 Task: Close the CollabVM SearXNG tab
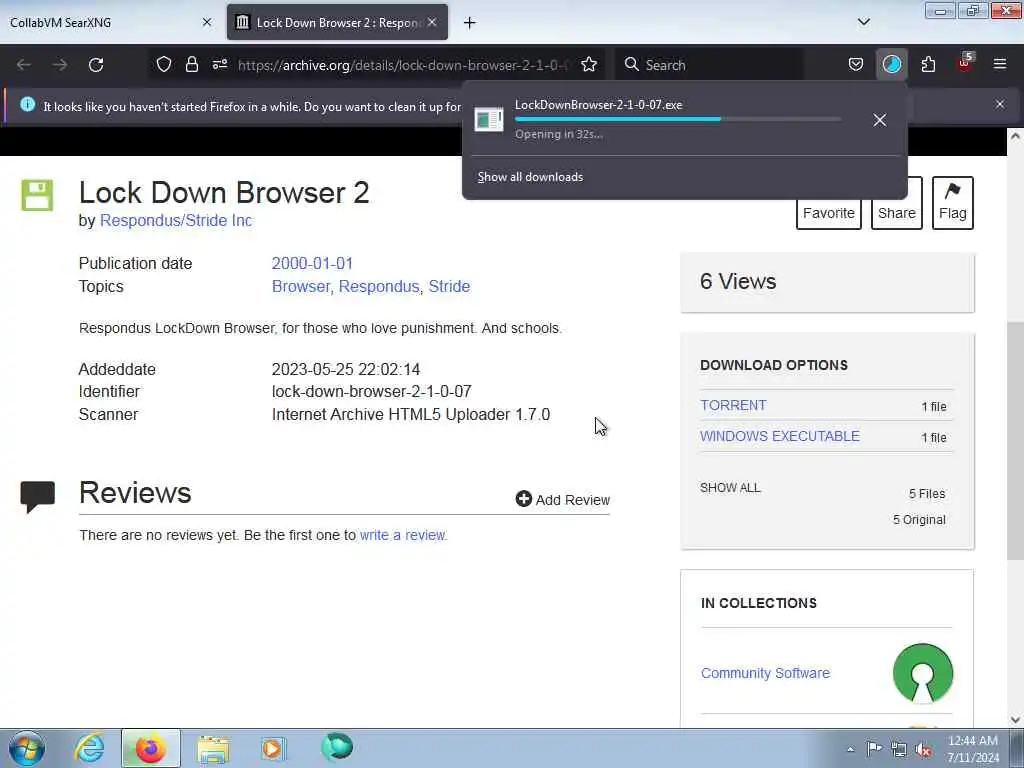point(207,22)
